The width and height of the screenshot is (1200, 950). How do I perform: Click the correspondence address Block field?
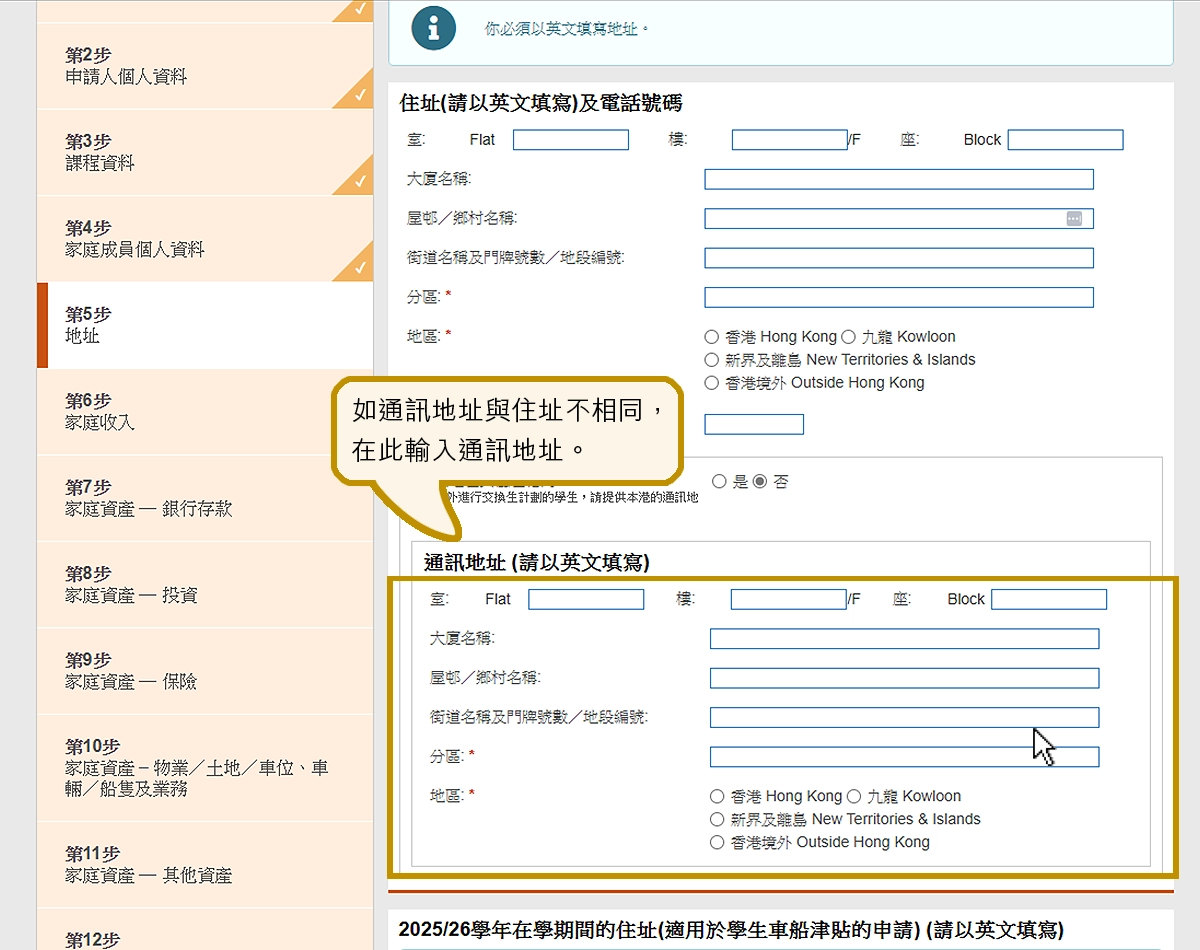[1049, 599]
